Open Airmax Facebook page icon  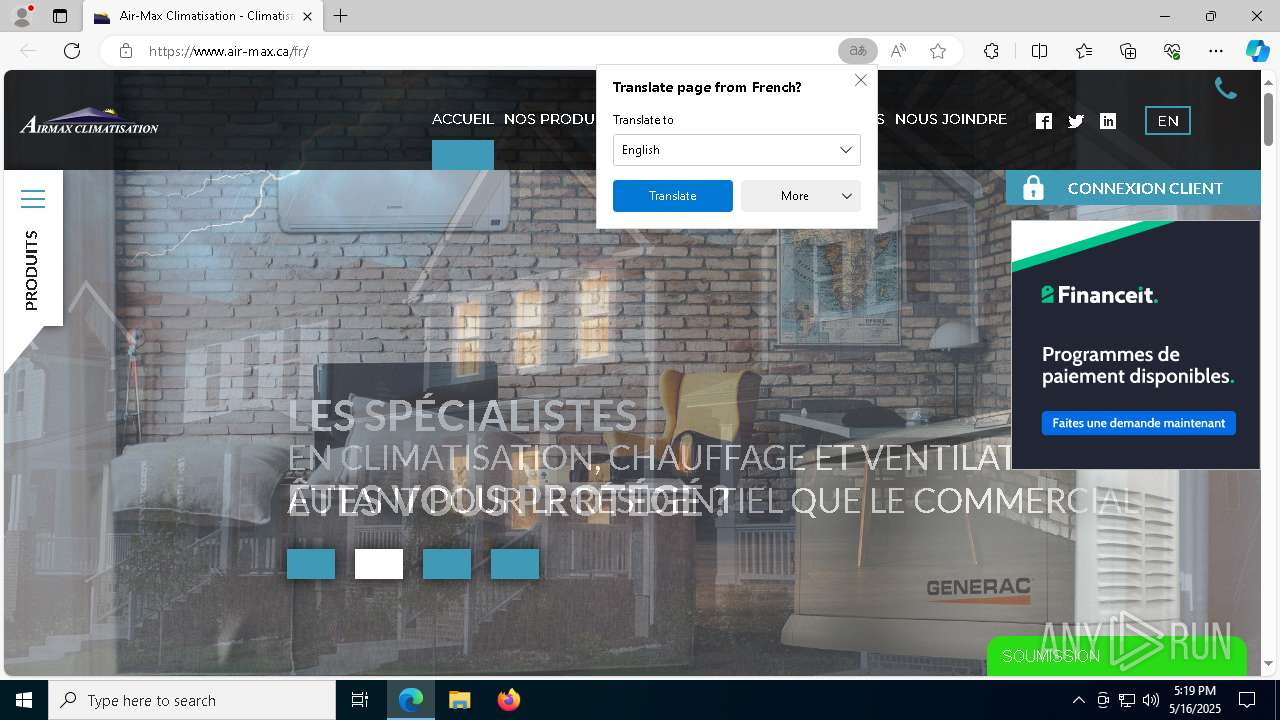[x=1044, y=121]
